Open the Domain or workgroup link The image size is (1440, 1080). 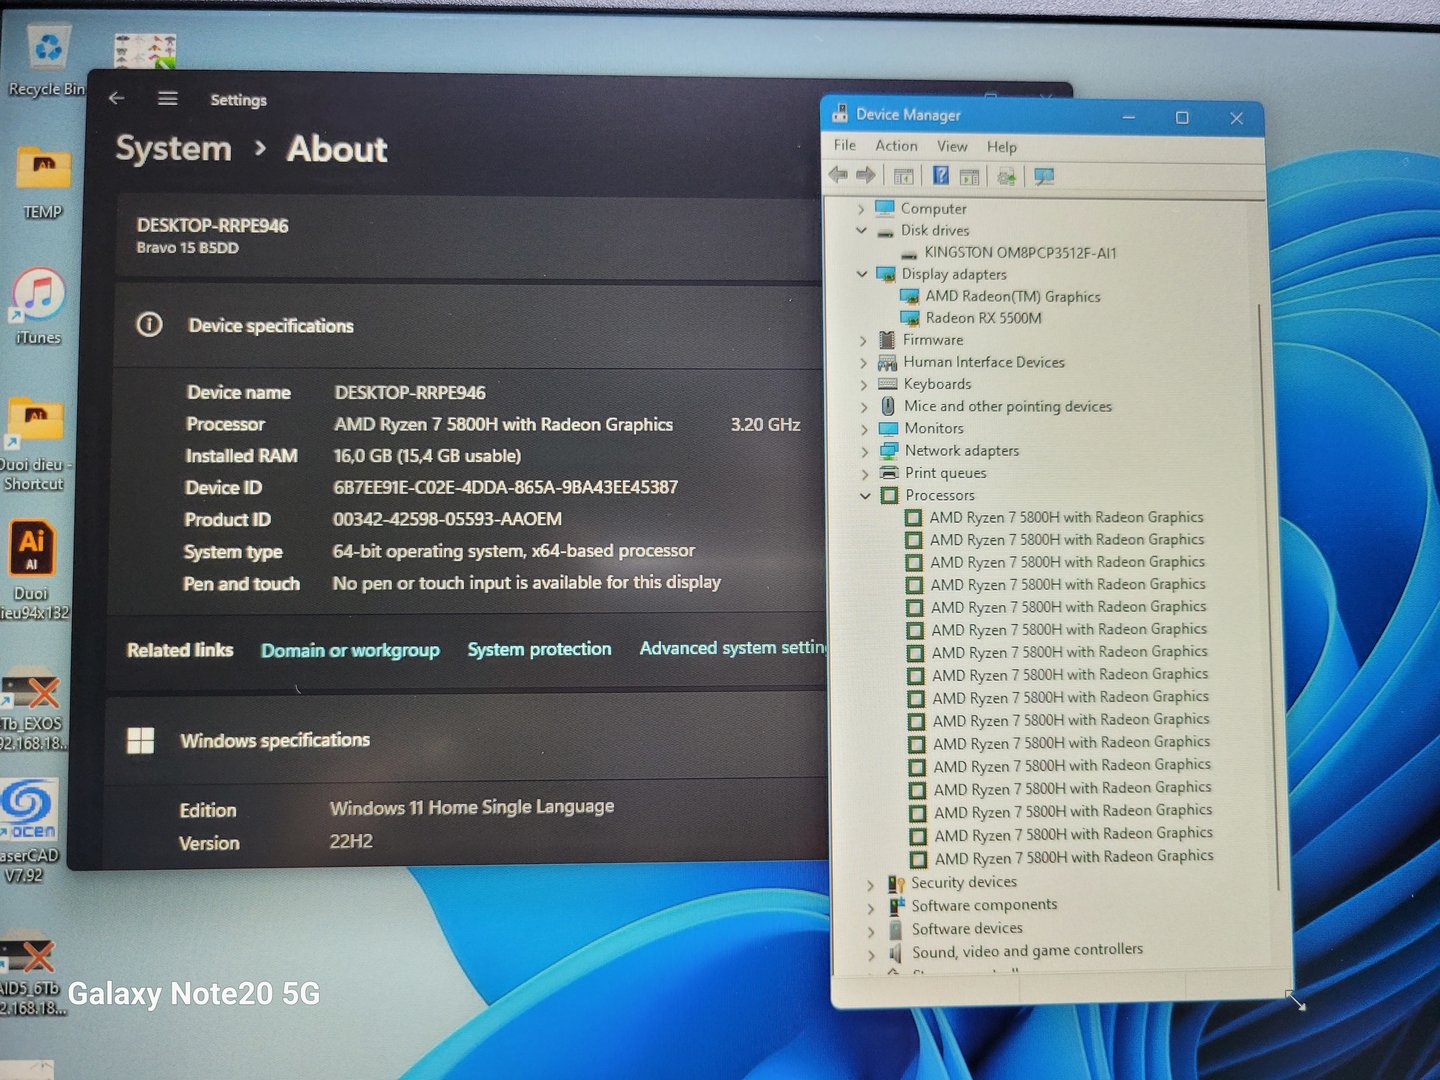[350, 650]
